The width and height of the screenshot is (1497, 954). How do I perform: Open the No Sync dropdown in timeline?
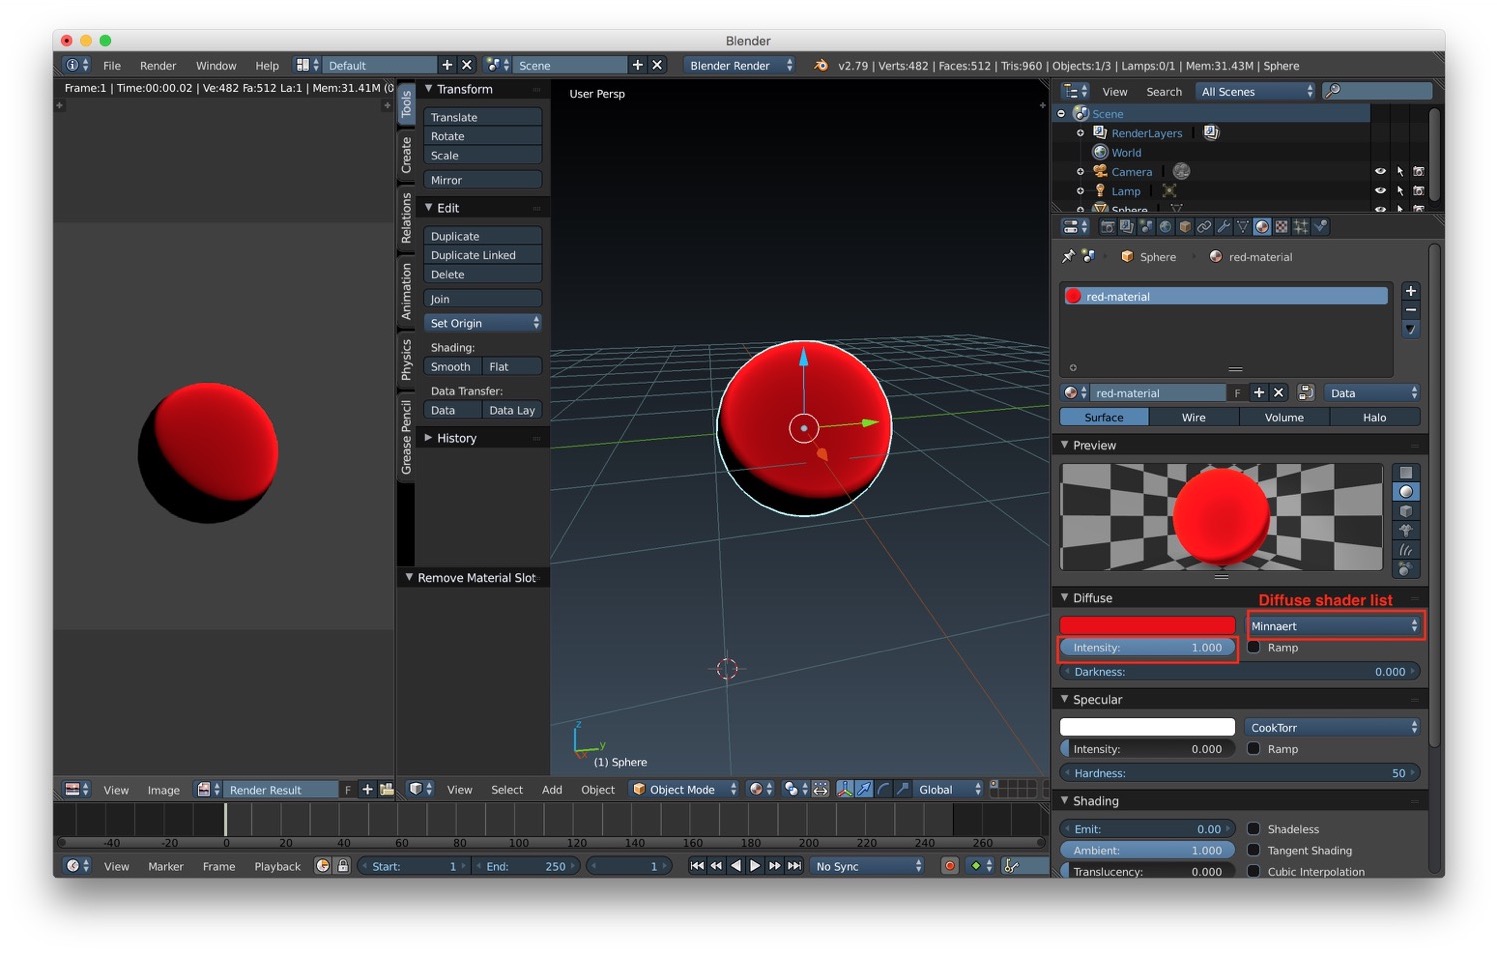[868, 866]
